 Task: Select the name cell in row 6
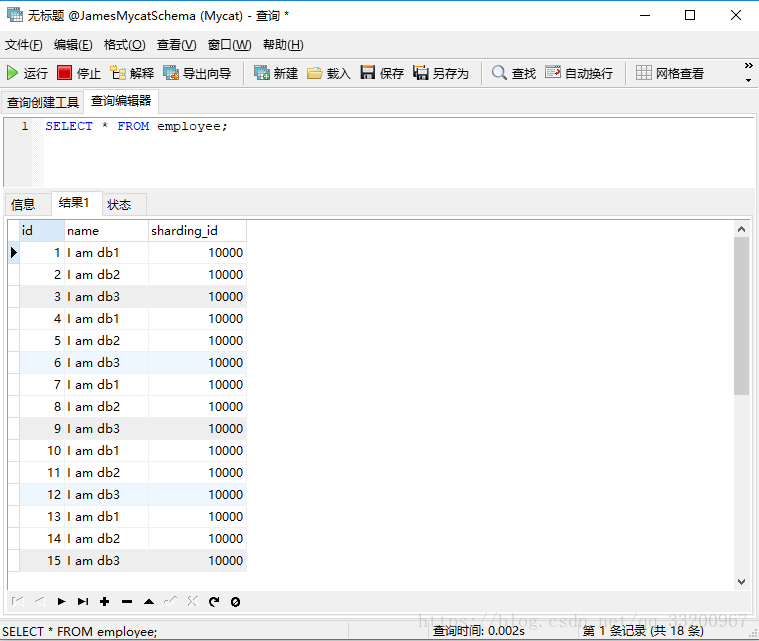(x=106, y=363)
